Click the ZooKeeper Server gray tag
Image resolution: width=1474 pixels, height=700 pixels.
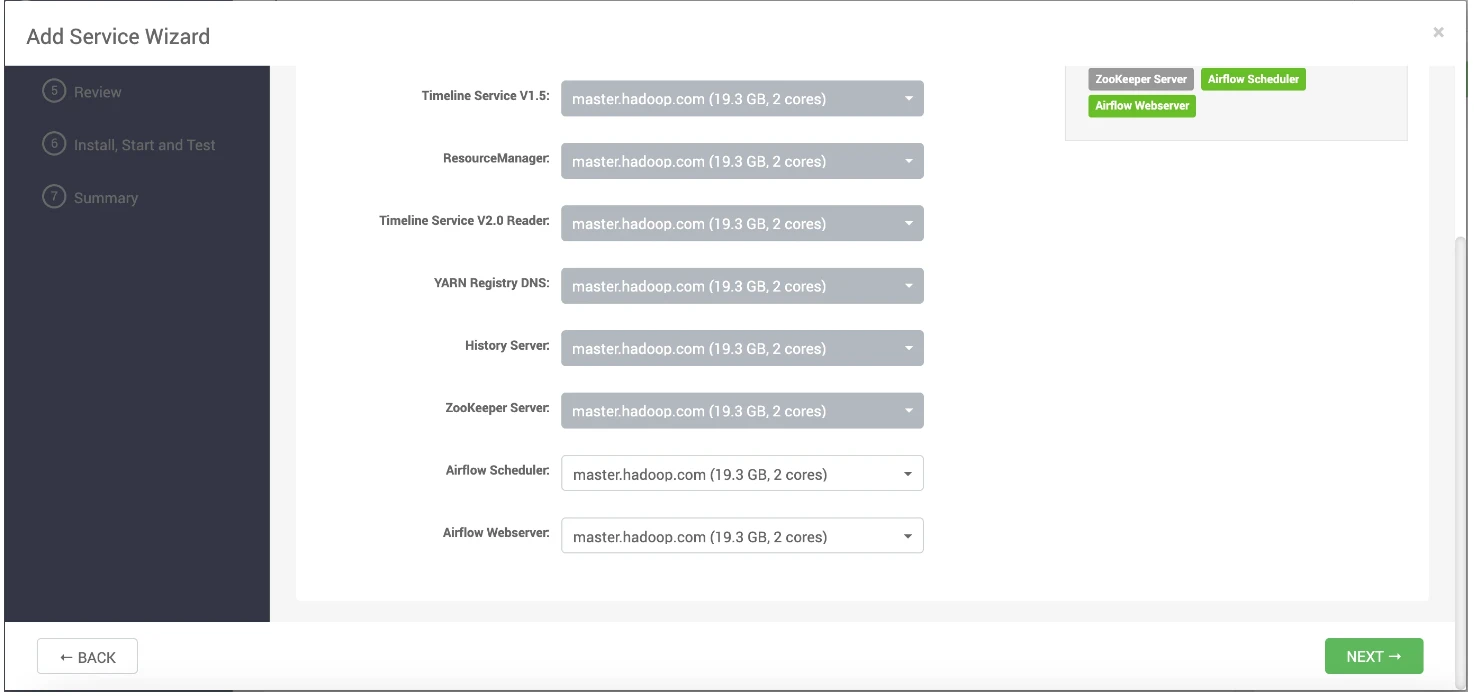(1141, 79)
